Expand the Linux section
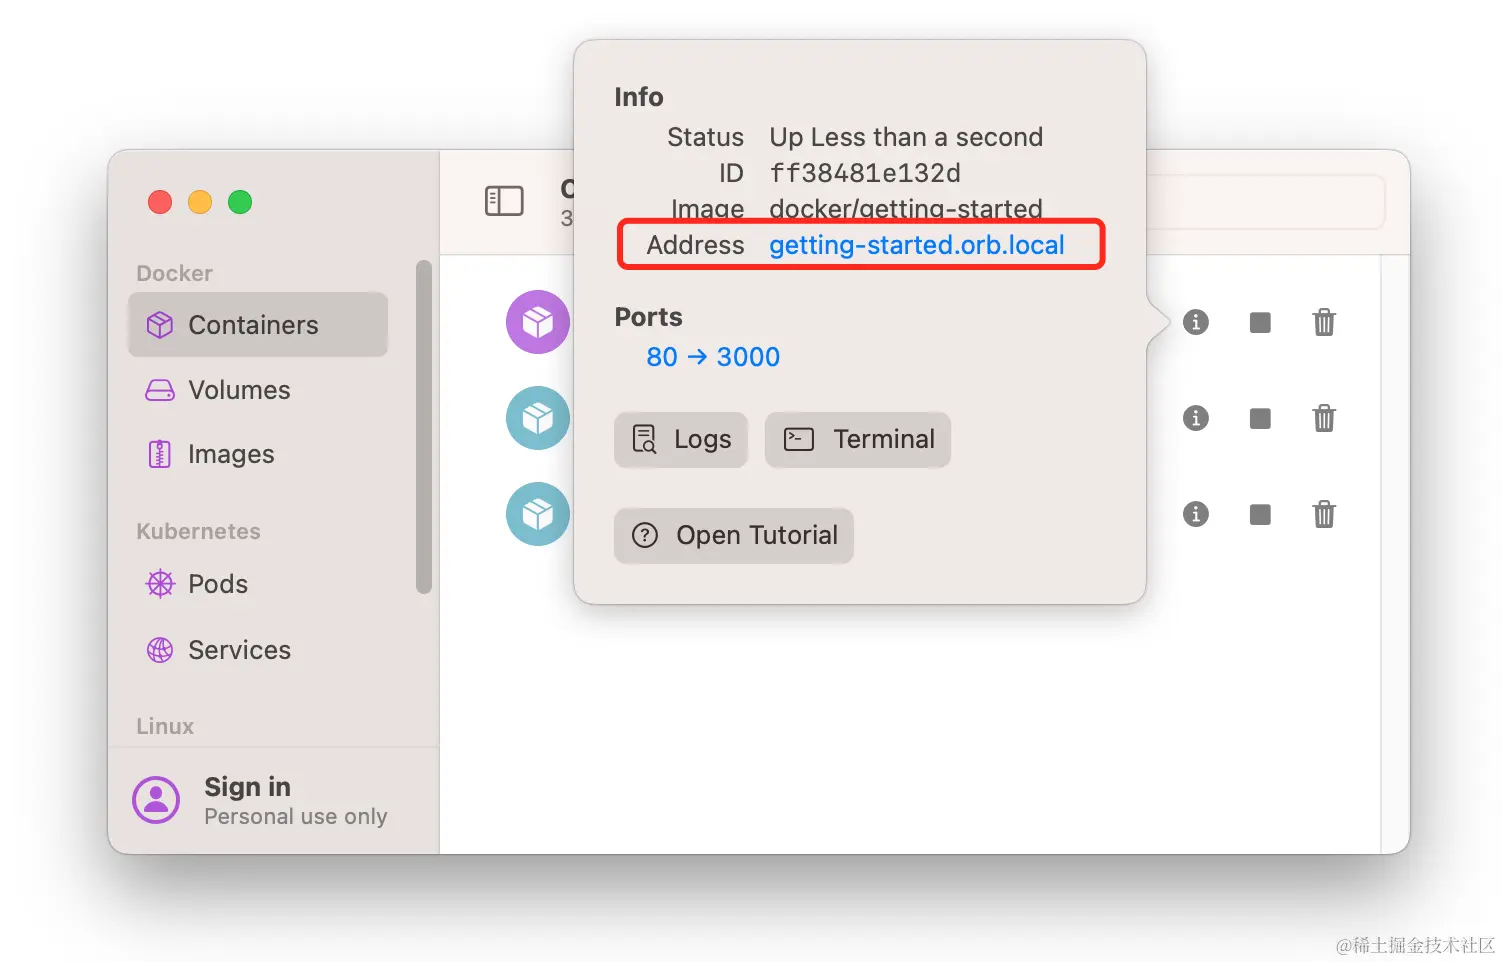 coord(163,726)
